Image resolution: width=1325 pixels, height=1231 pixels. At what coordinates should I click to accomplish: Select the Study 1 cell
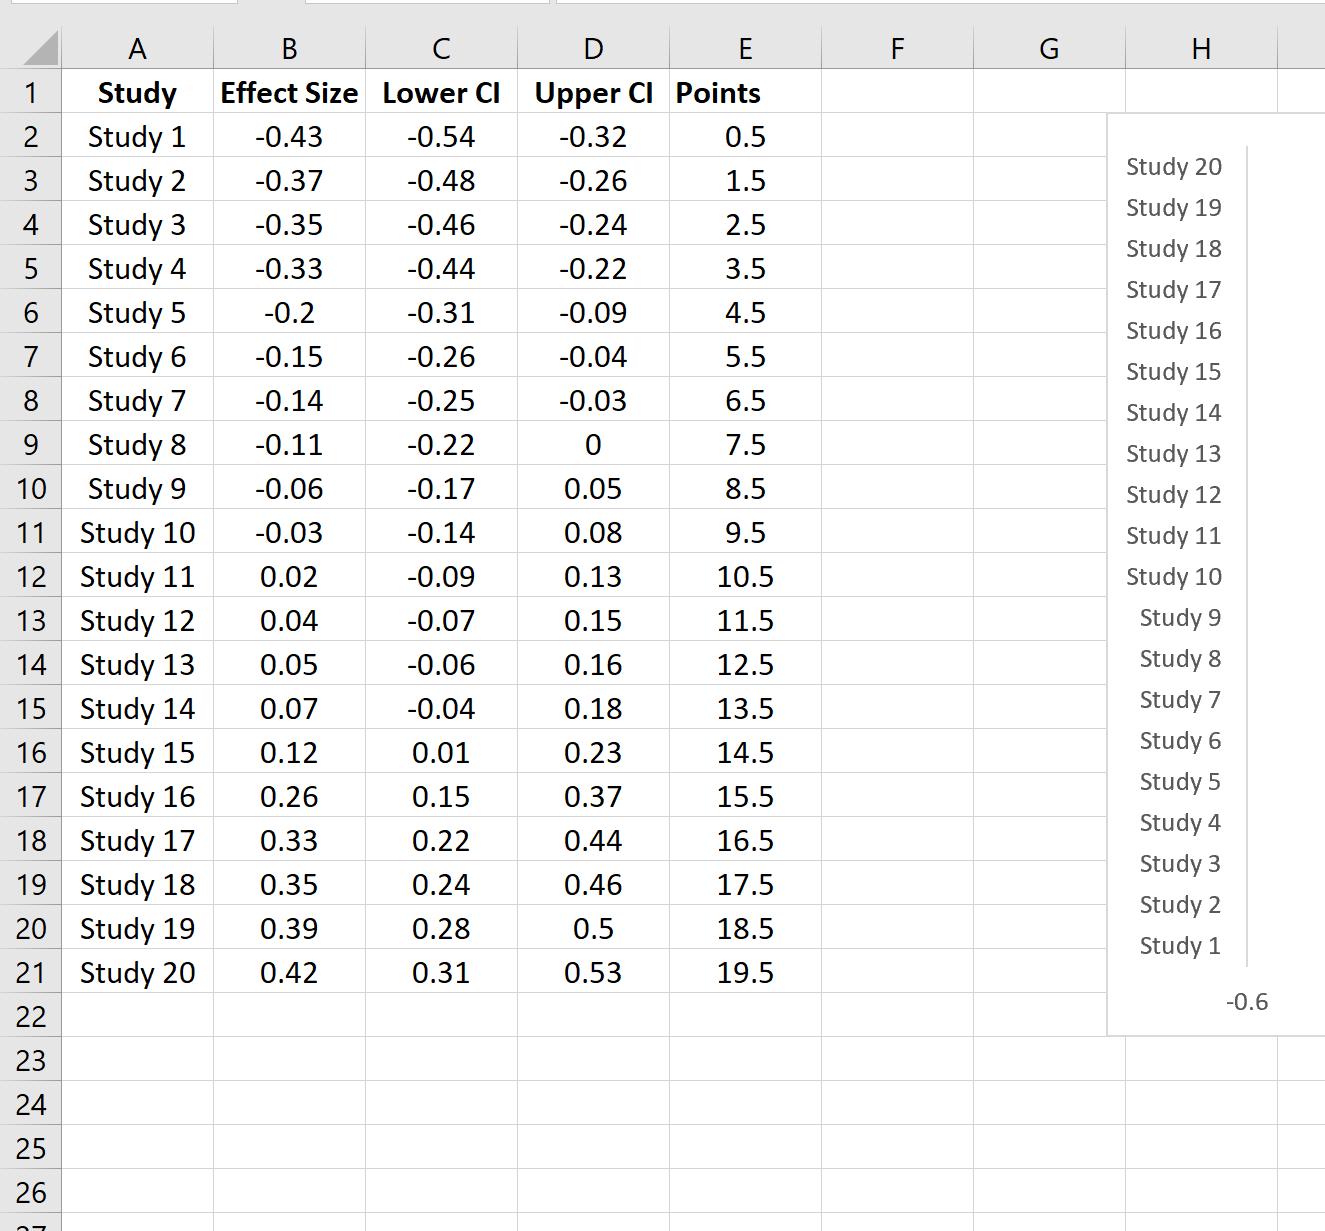click(138, 136)
